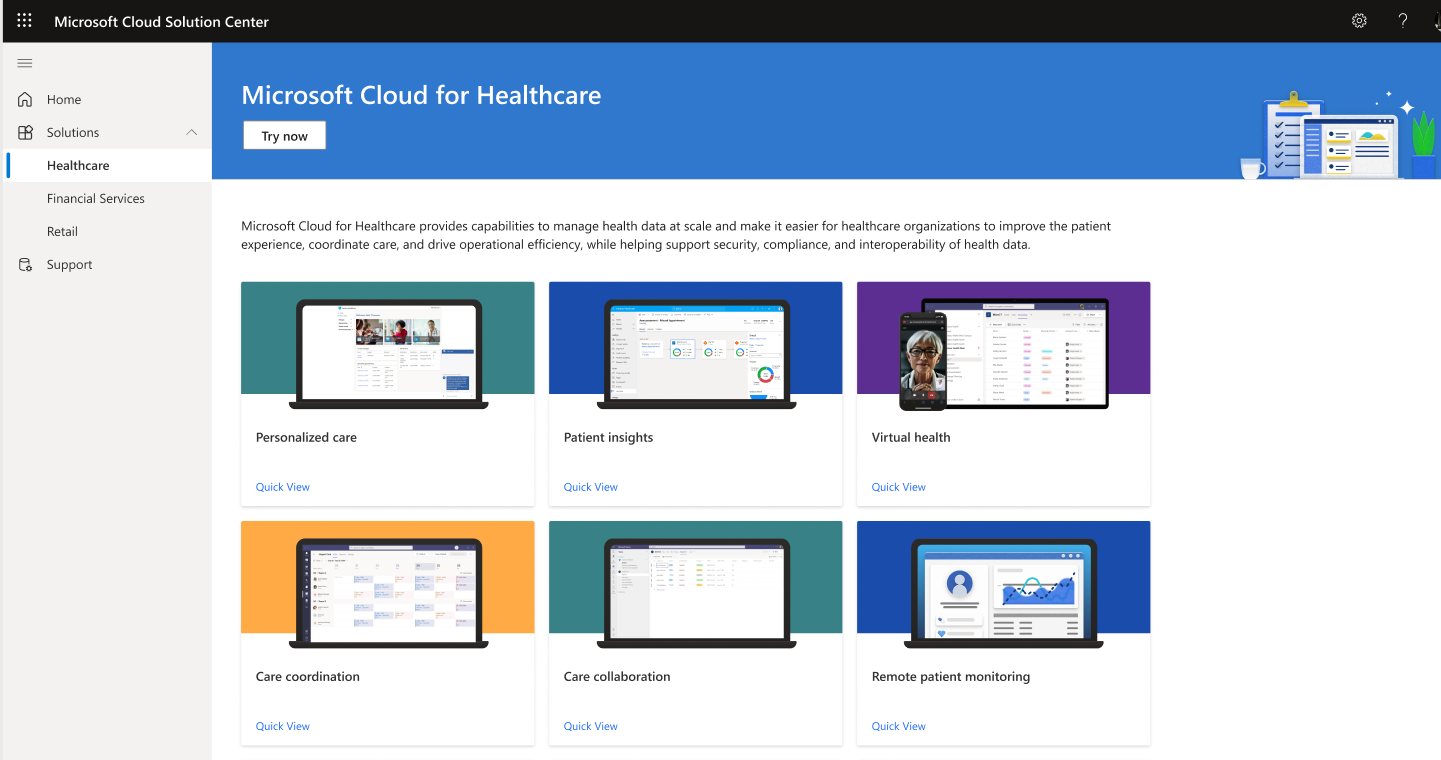
Task: Click the Patient insights title
Action: (x=608, y=437)
